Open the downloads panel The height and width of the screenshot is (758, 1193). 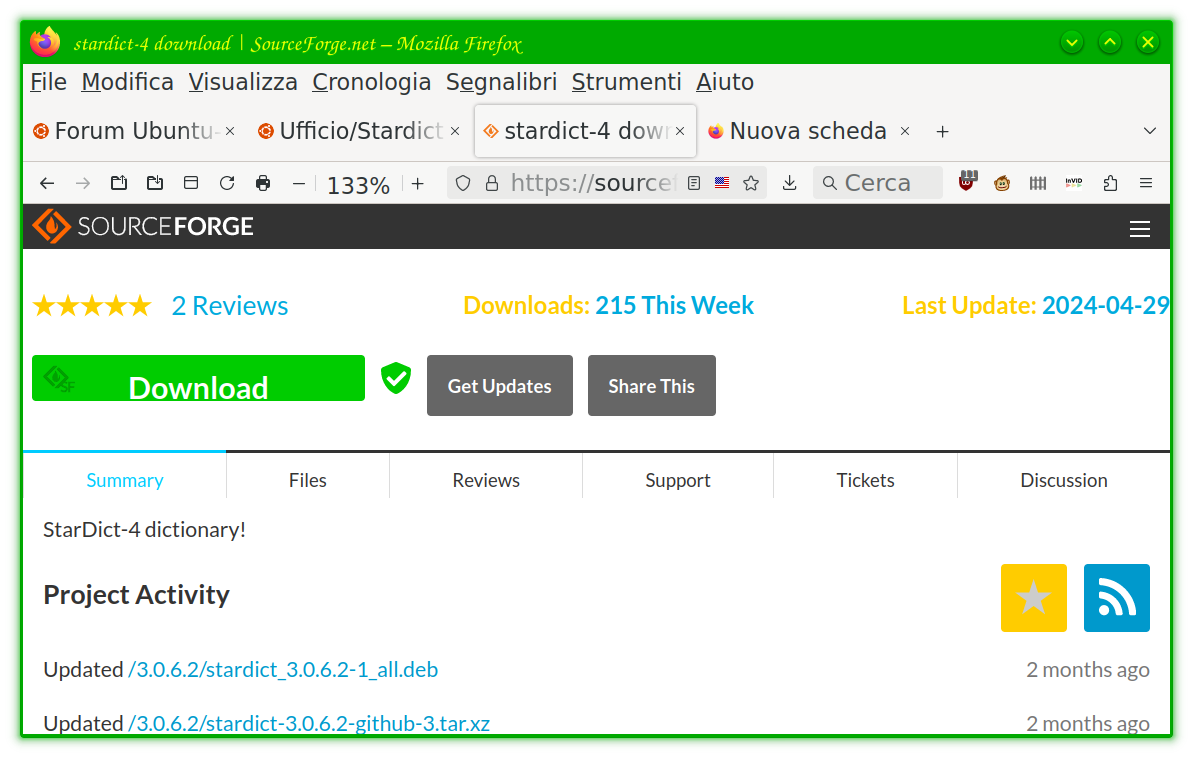(x=790, y=183)
